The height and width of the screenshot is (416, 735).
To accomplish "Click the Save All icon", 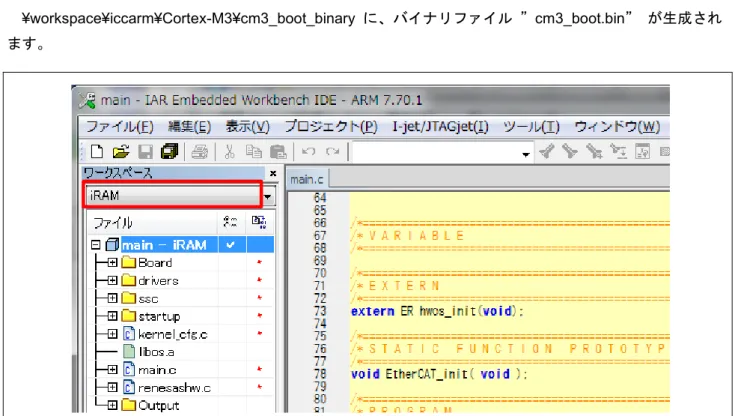I will point(169,151).
